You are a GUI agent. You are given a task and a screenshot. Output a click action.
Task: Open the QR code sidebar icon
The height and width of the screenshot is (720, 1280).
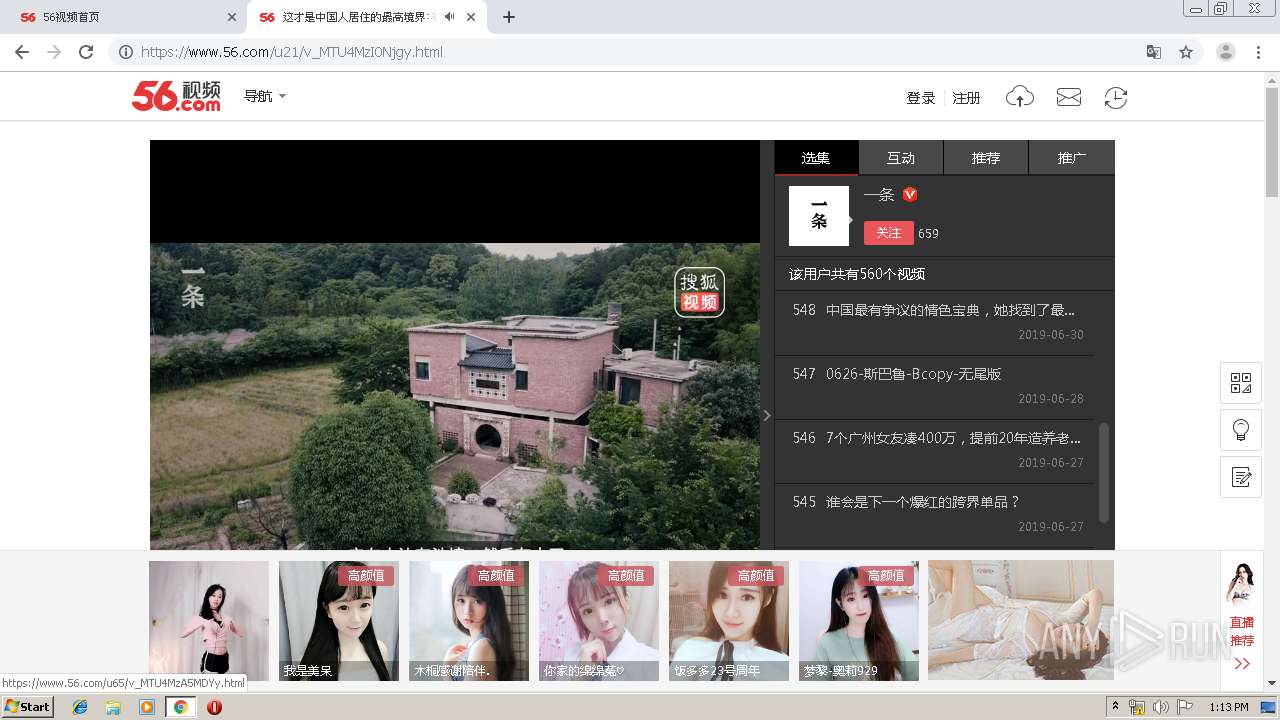pyautogui.click(x=1241, y=383)
